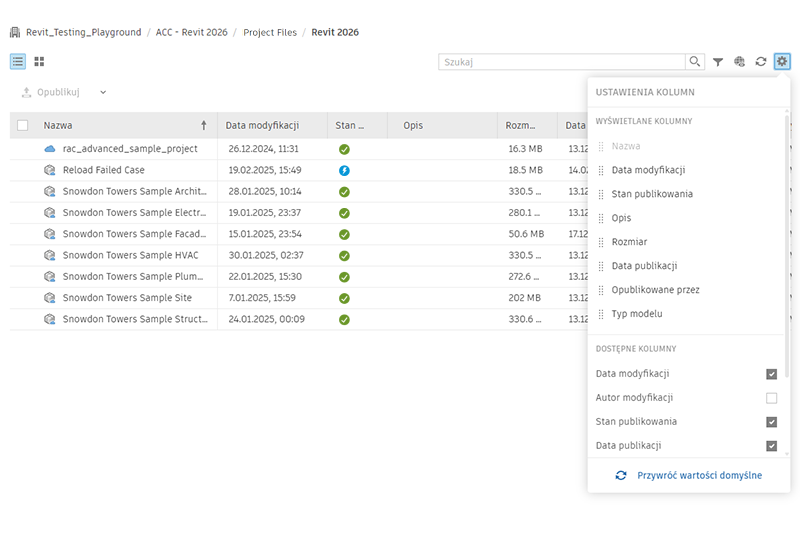Open Snowdon Towers Sample Struct... file
800x547 pixels.
tap(135, 319)
